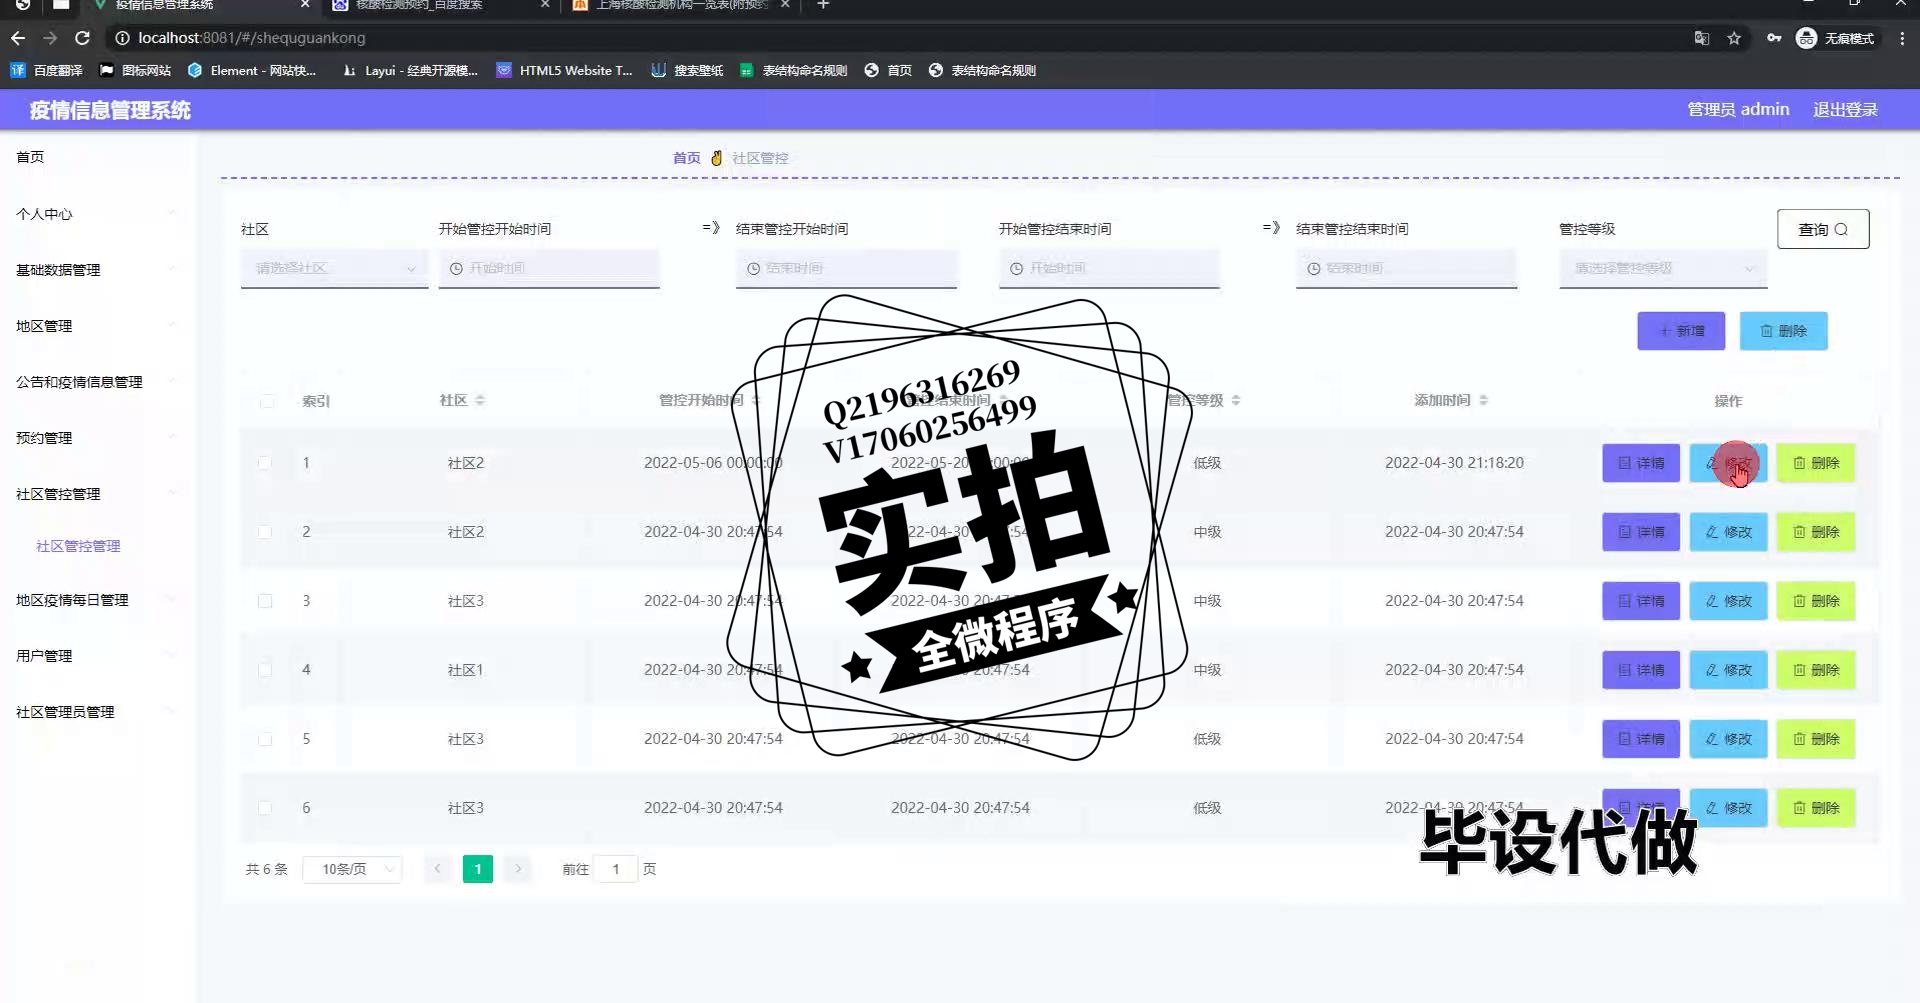Open the password key icon
The width and height of the screenshot is (1920, 1003).
coord(1774,38)
